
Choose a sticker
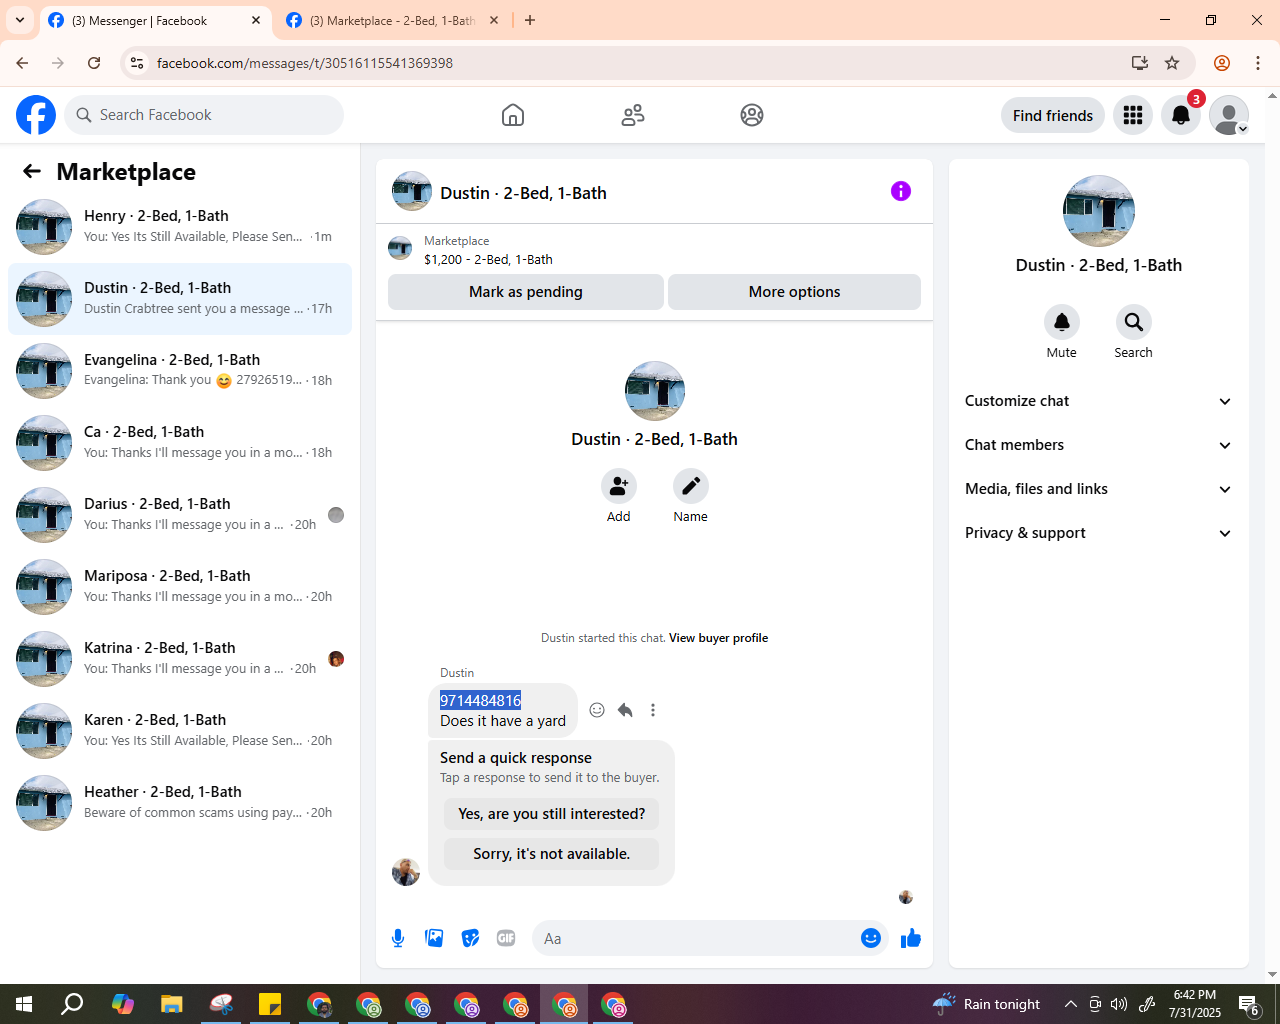point(470,938)
